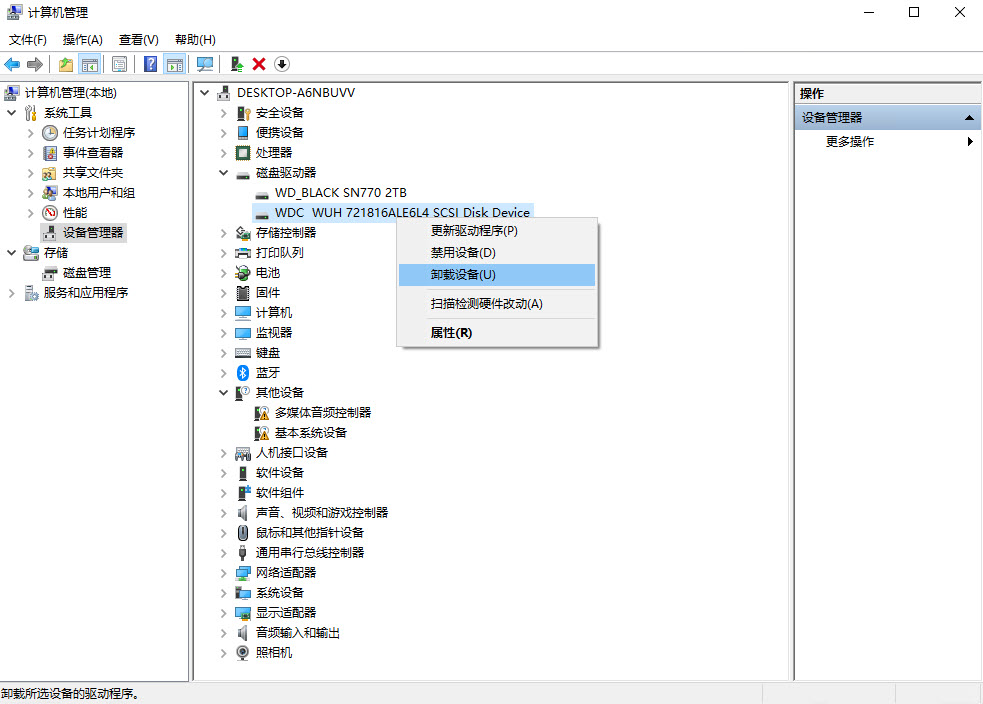The image size is (983, 704).
Task: Collapse the 存储 node in left tree
Action: (11, 253)
